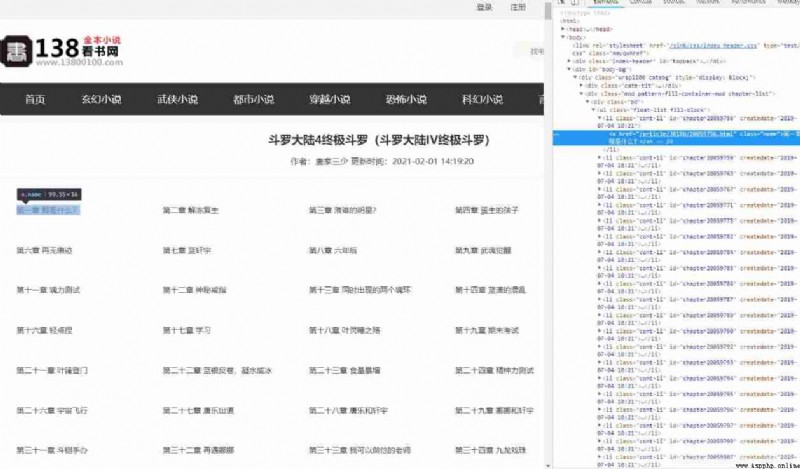Open the 第四章 chapter link
Image resolution: width=800 pixels, height=469 pixels.
487,210
